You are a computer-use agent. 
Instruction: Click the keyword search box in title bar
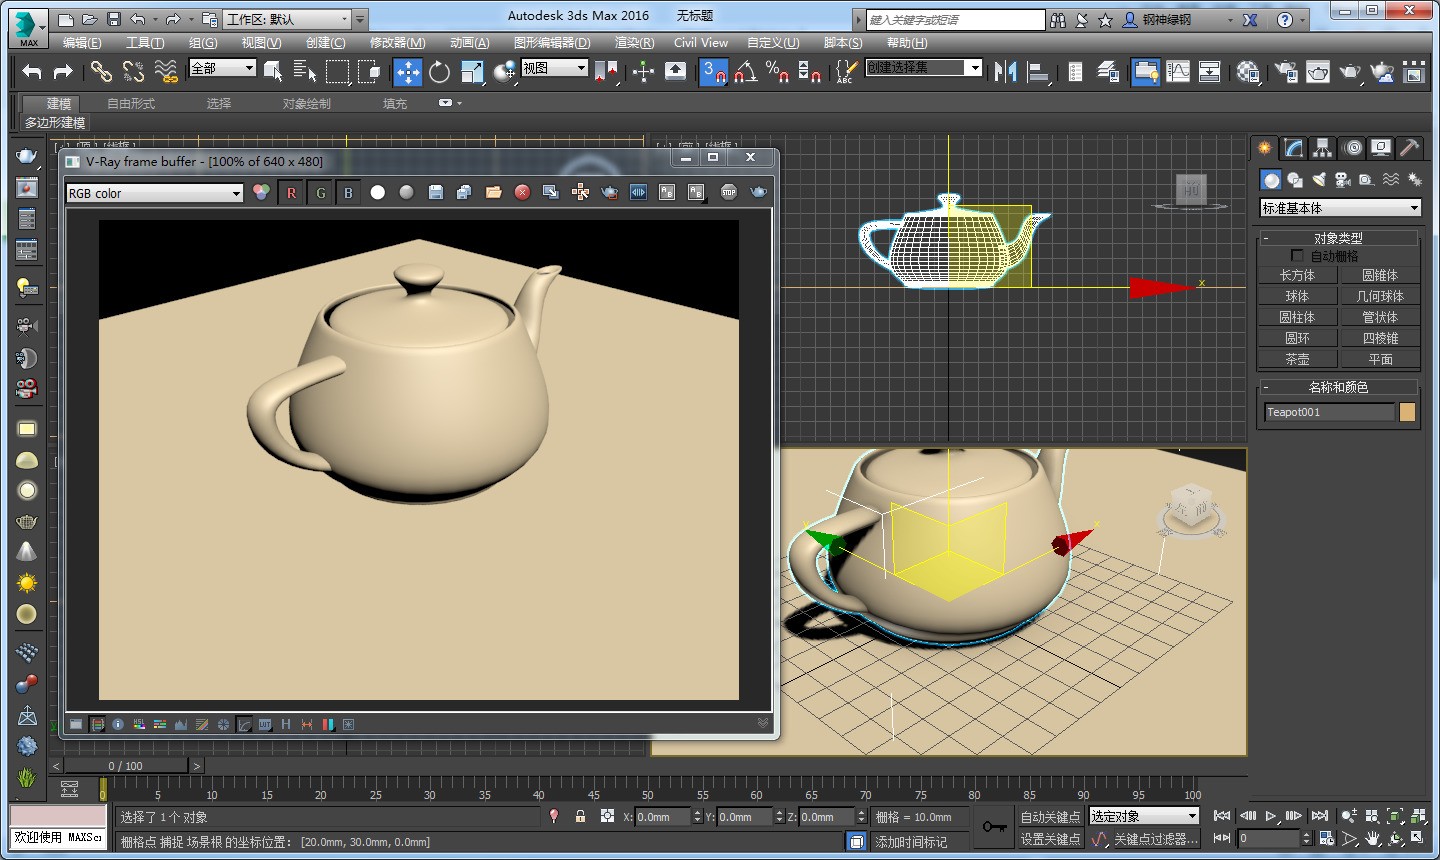[955, 19]
